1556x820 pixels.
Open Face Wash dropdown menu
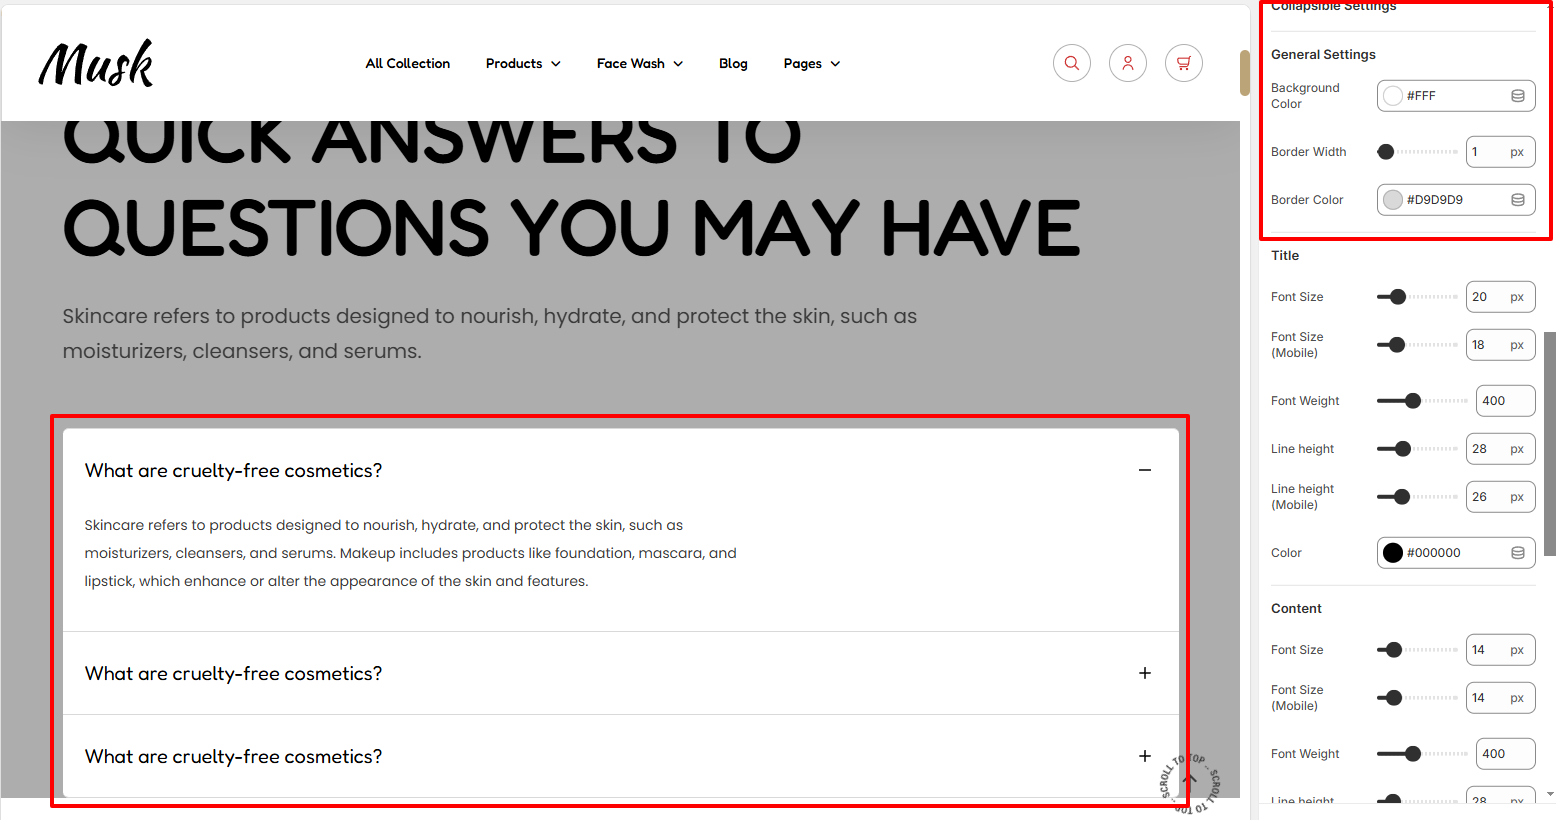point(640,63)
